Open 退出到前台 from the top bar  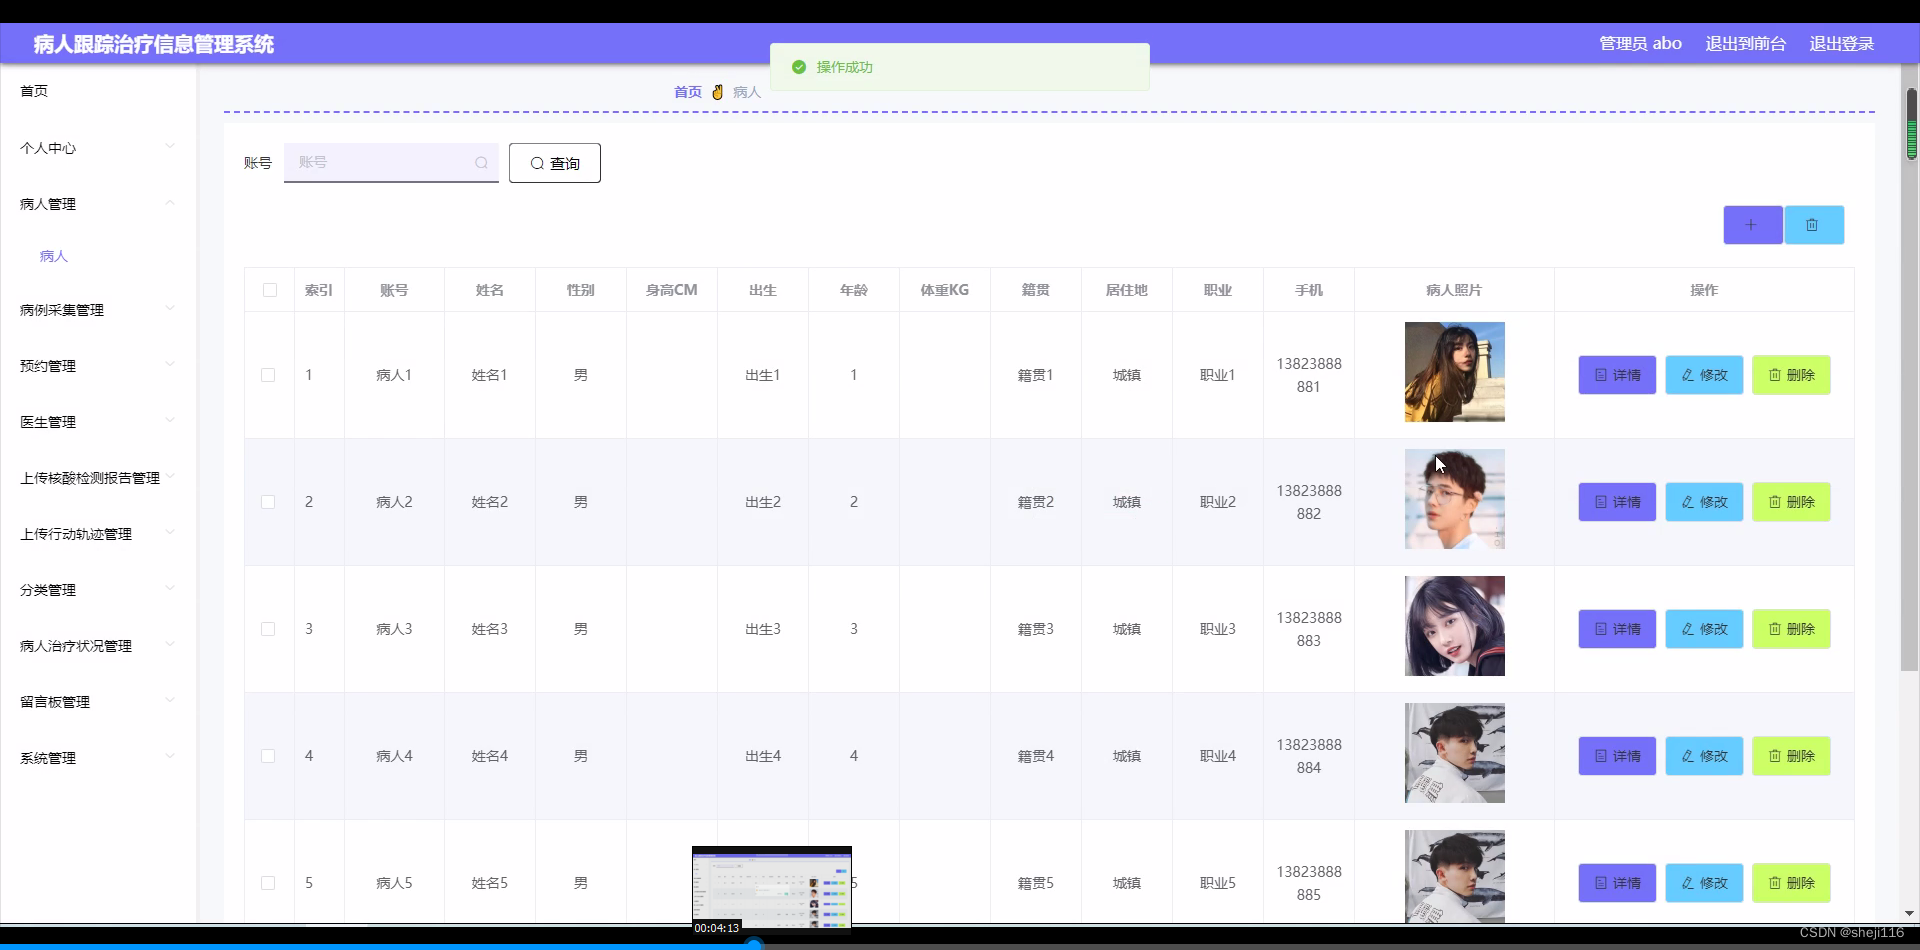pos(1745,44)
